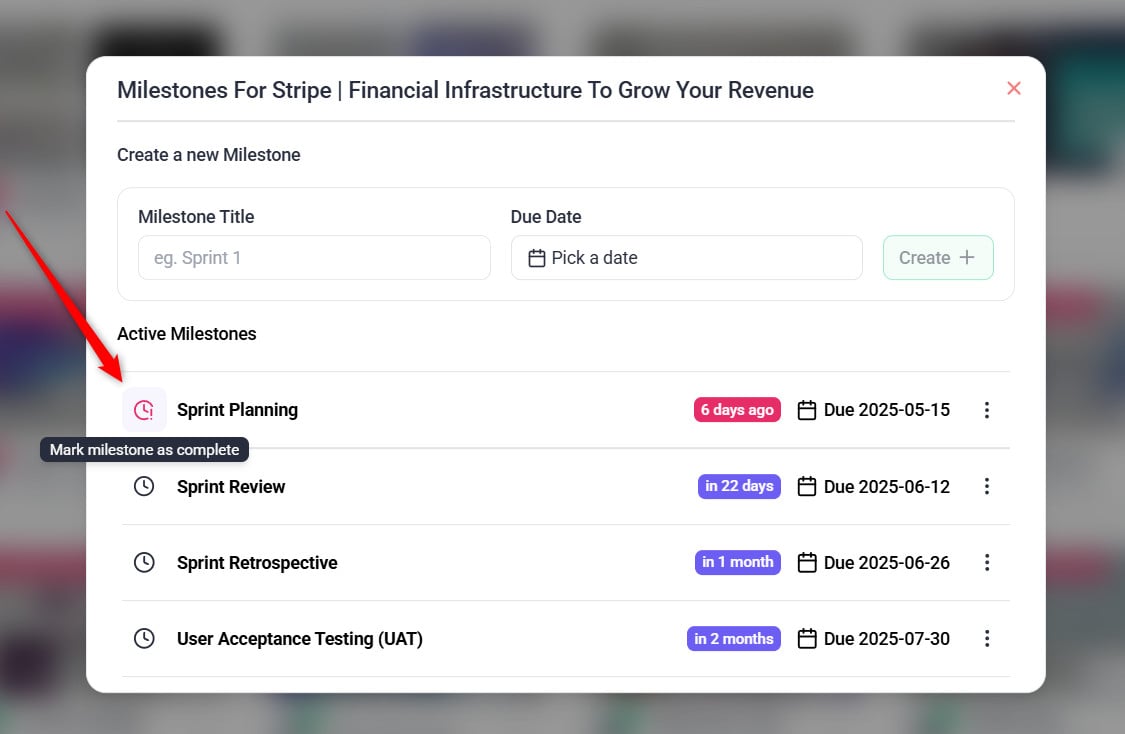The height and width of the screenshot is (734, 1125).
Task: Toggle the Sprint Retrospective clock icon
Action: click(x=144, y=562)
